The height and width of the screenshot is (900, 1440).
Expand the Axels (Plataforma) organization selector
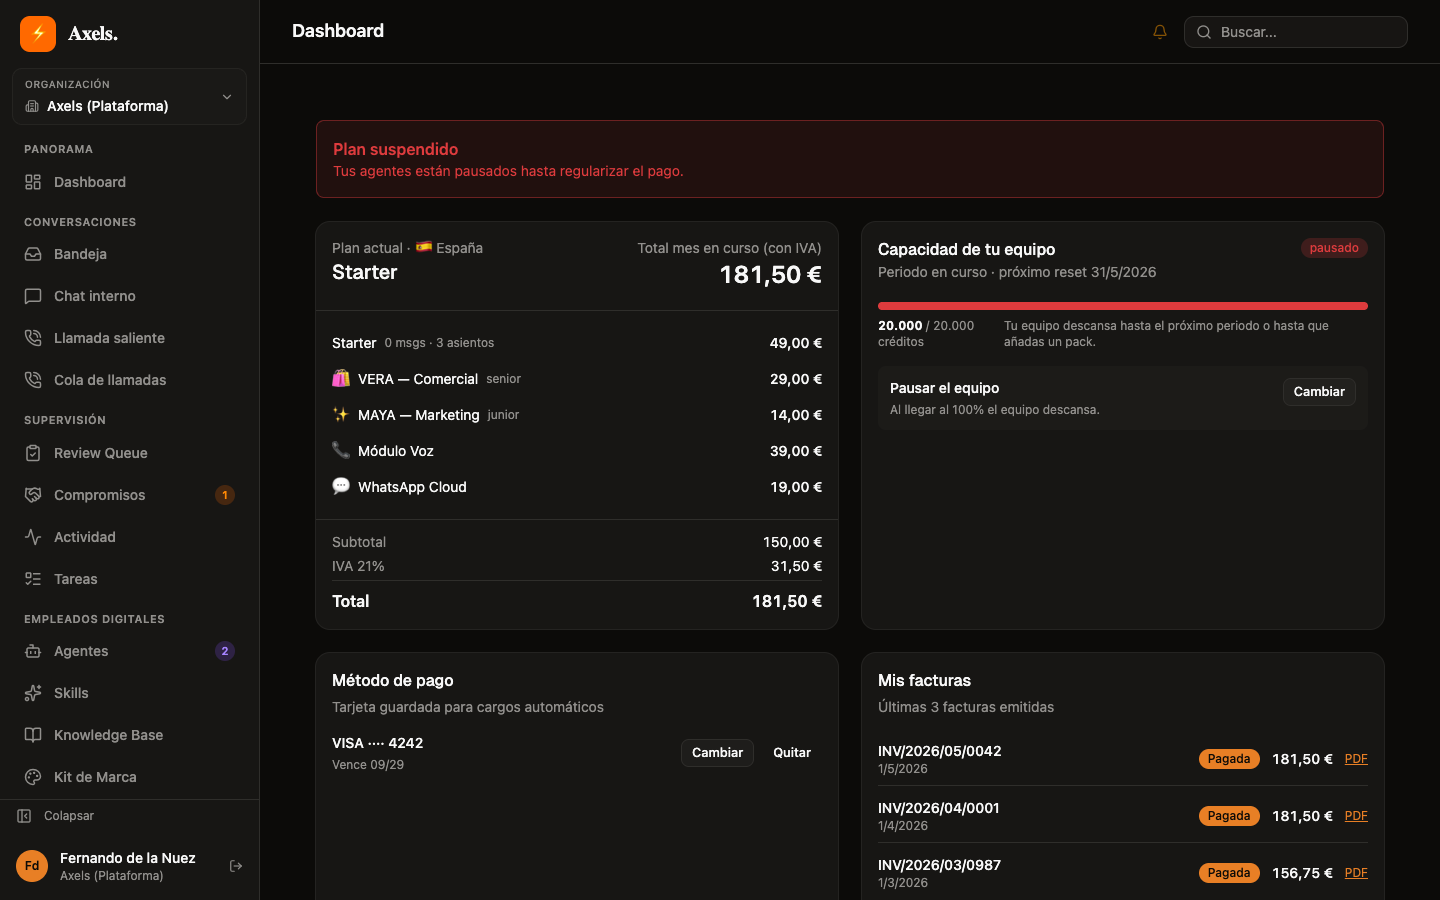pyautogui.click(x=129, y=97)
